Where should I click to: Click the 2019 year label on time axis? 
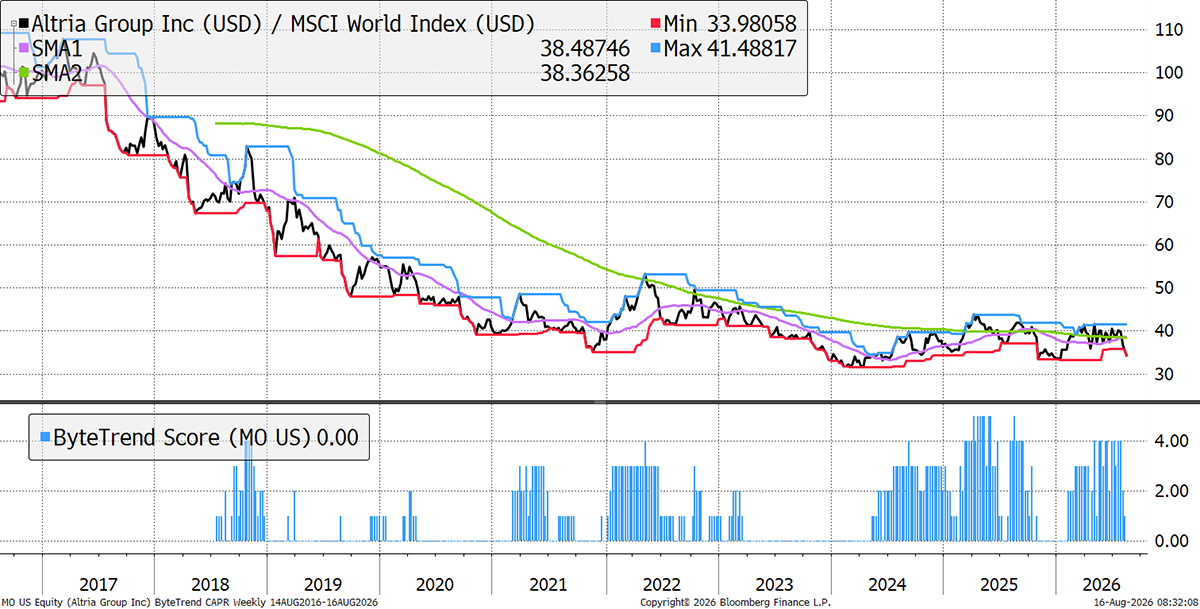pos(321,583)
